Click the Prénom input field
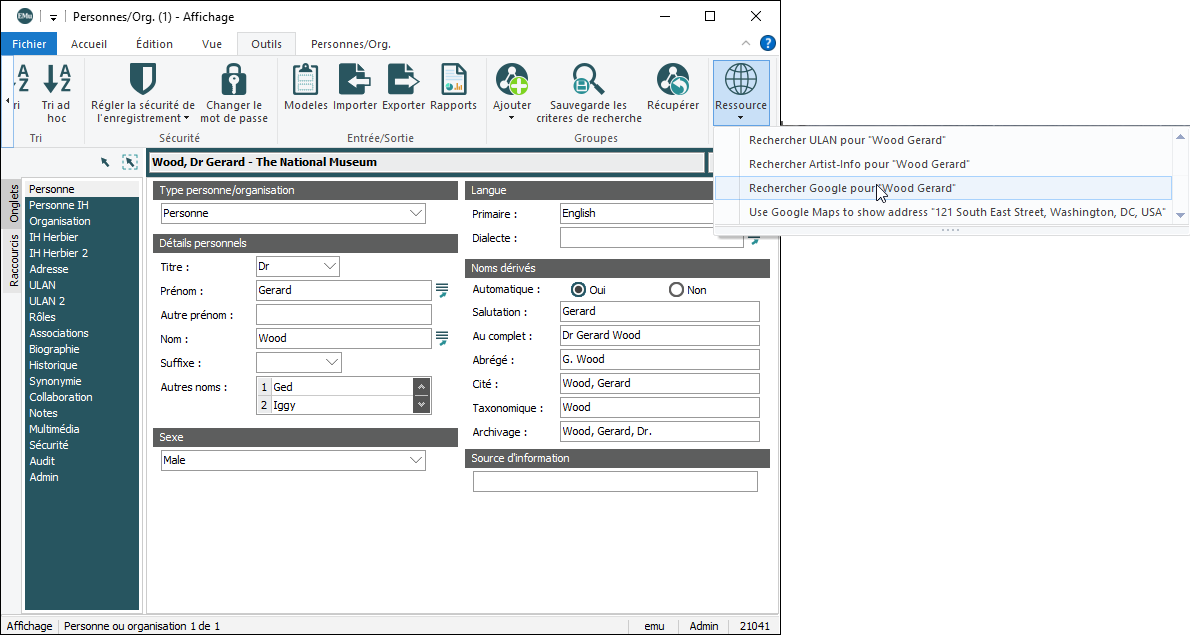 point(343,291)
